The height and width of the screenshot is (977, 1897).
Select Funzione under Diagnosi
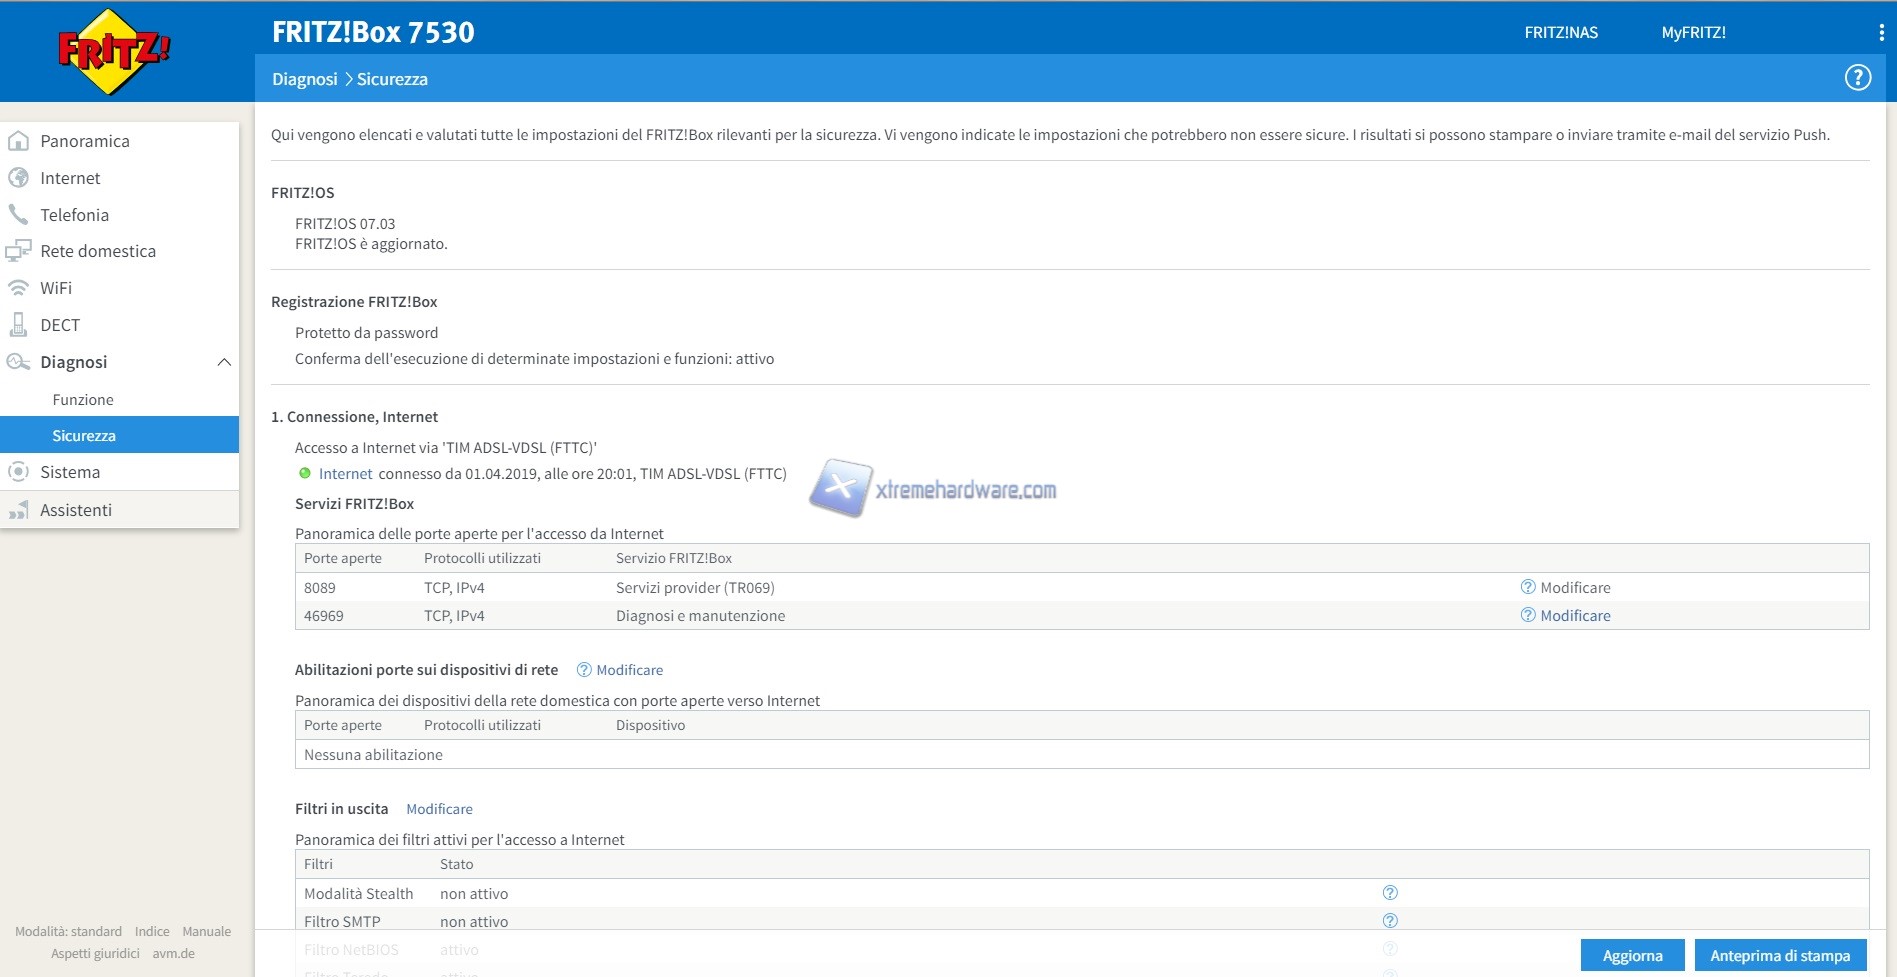point(83,400)
